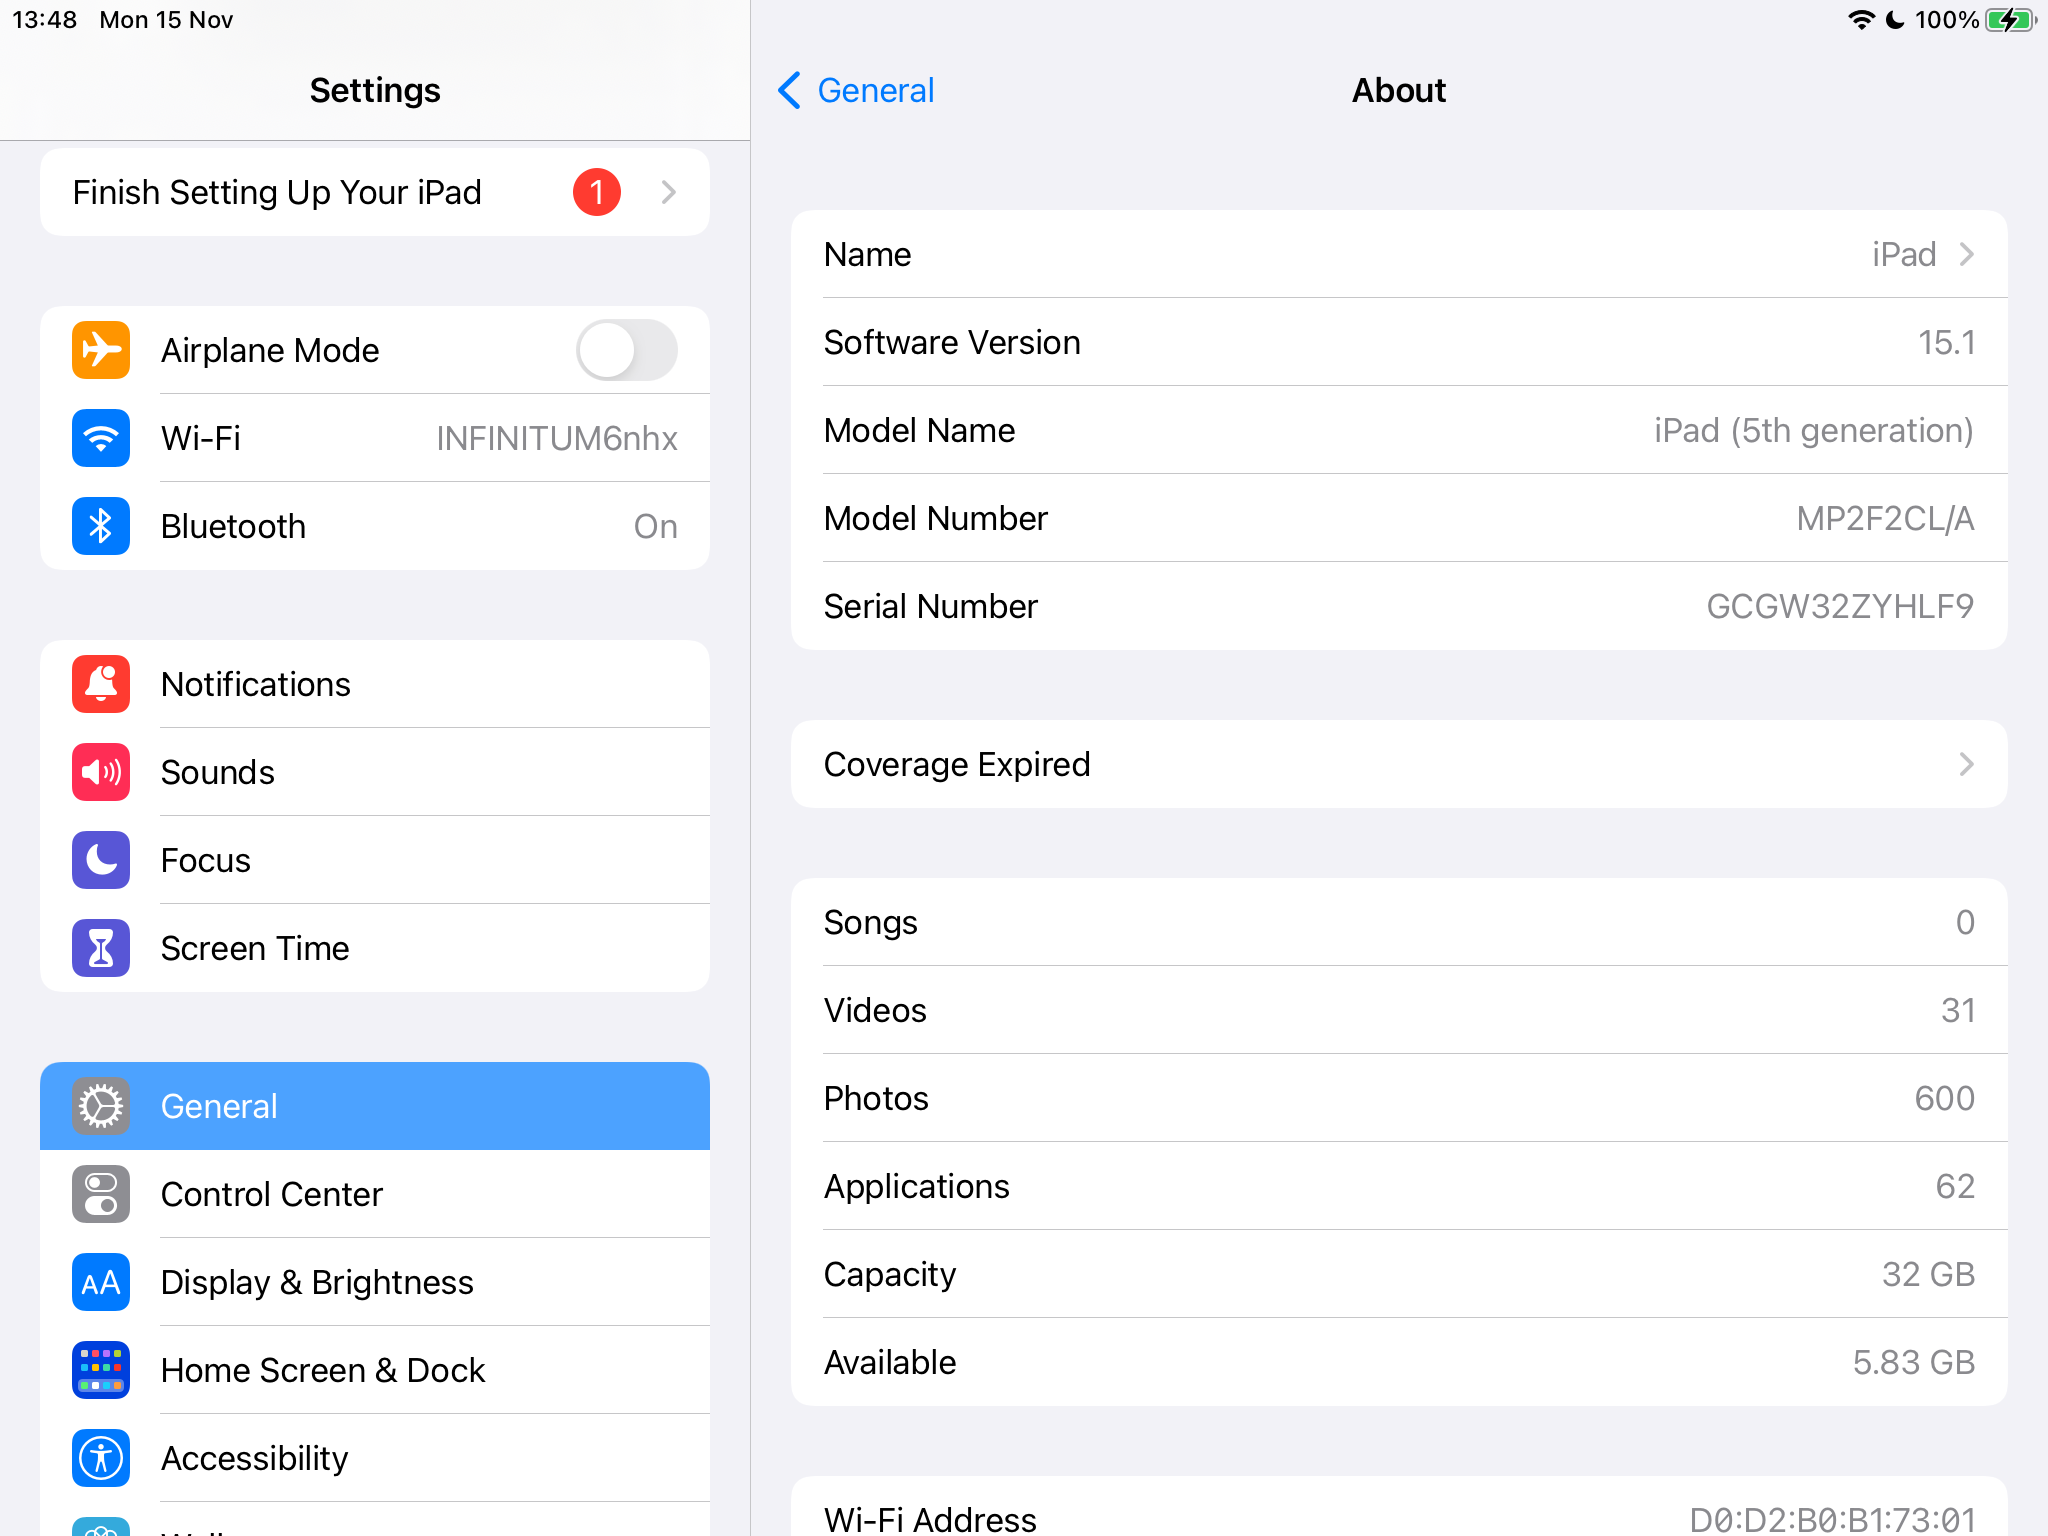Tap the 100% battery percentage

pyautogui.click(x=1946, y=20)
